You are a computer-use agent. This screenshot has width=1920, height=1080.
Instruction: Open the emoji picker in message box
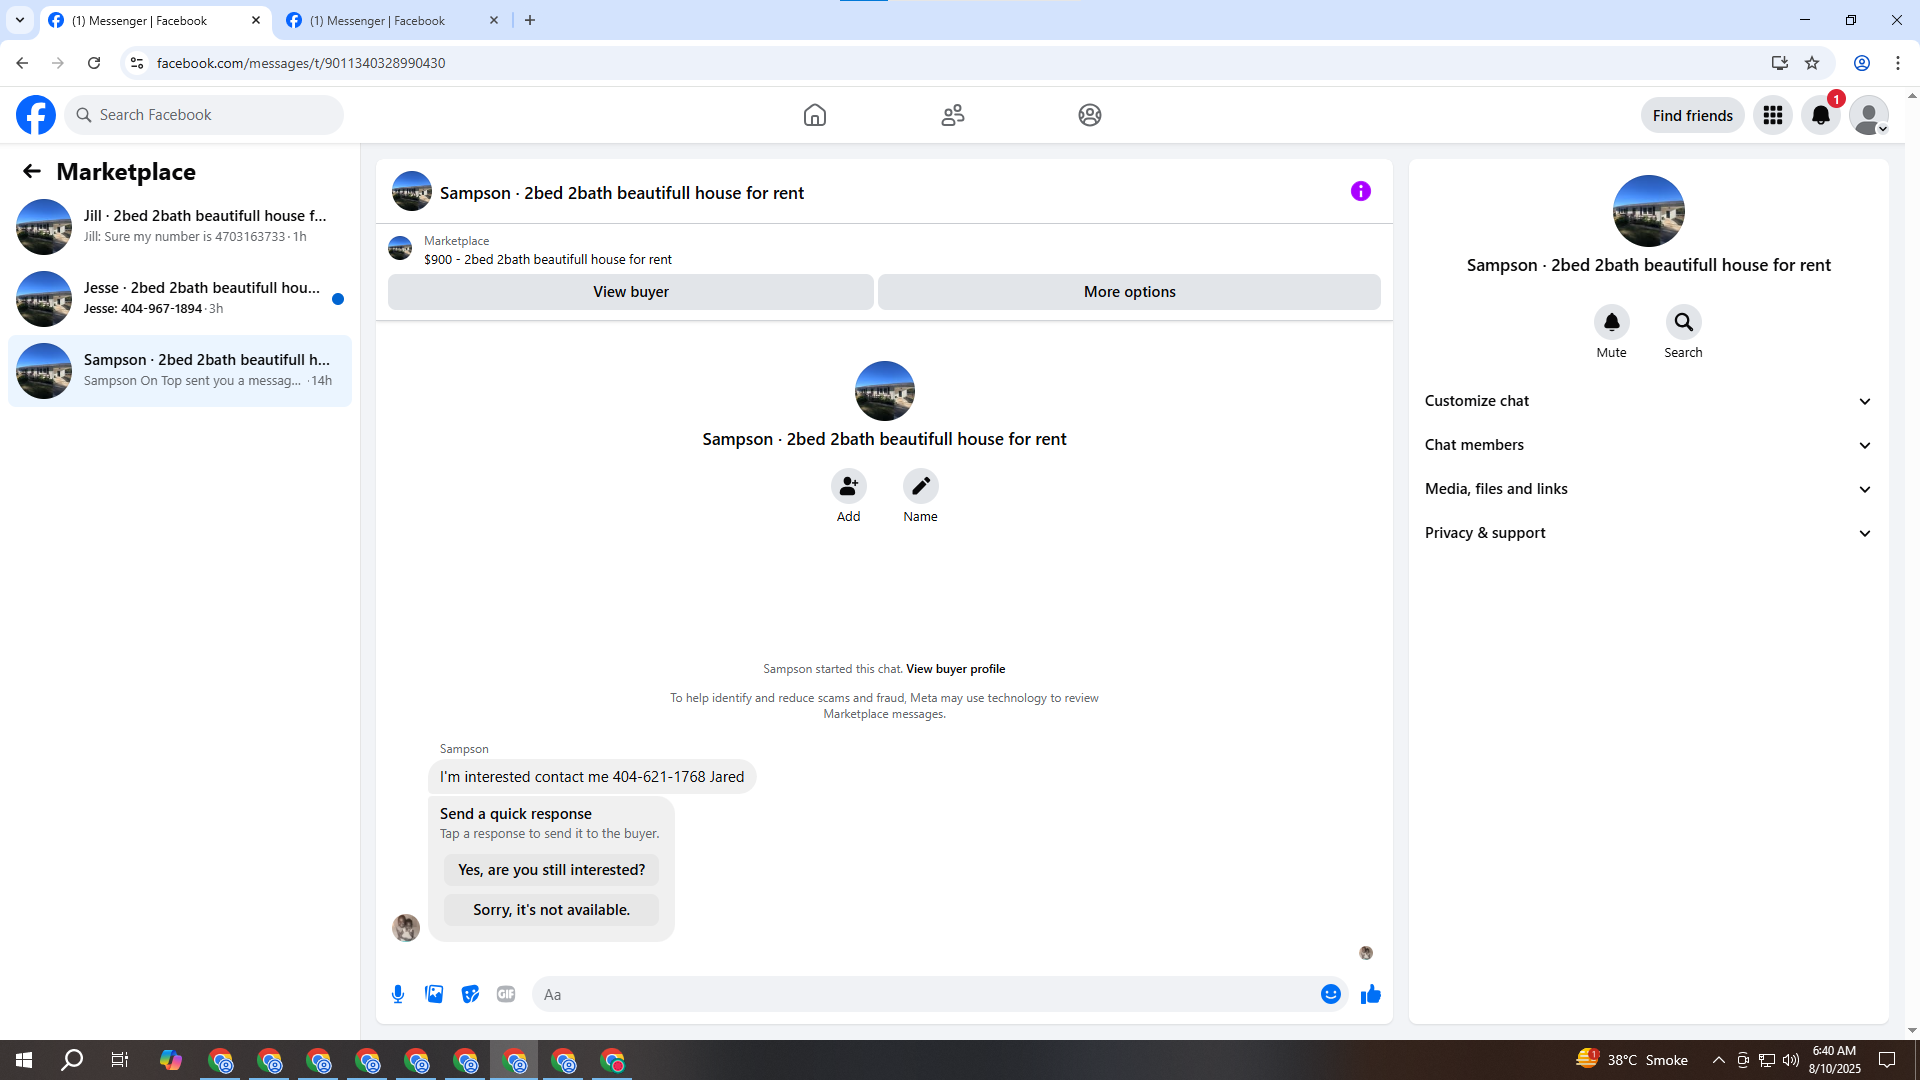[1330, 994]
